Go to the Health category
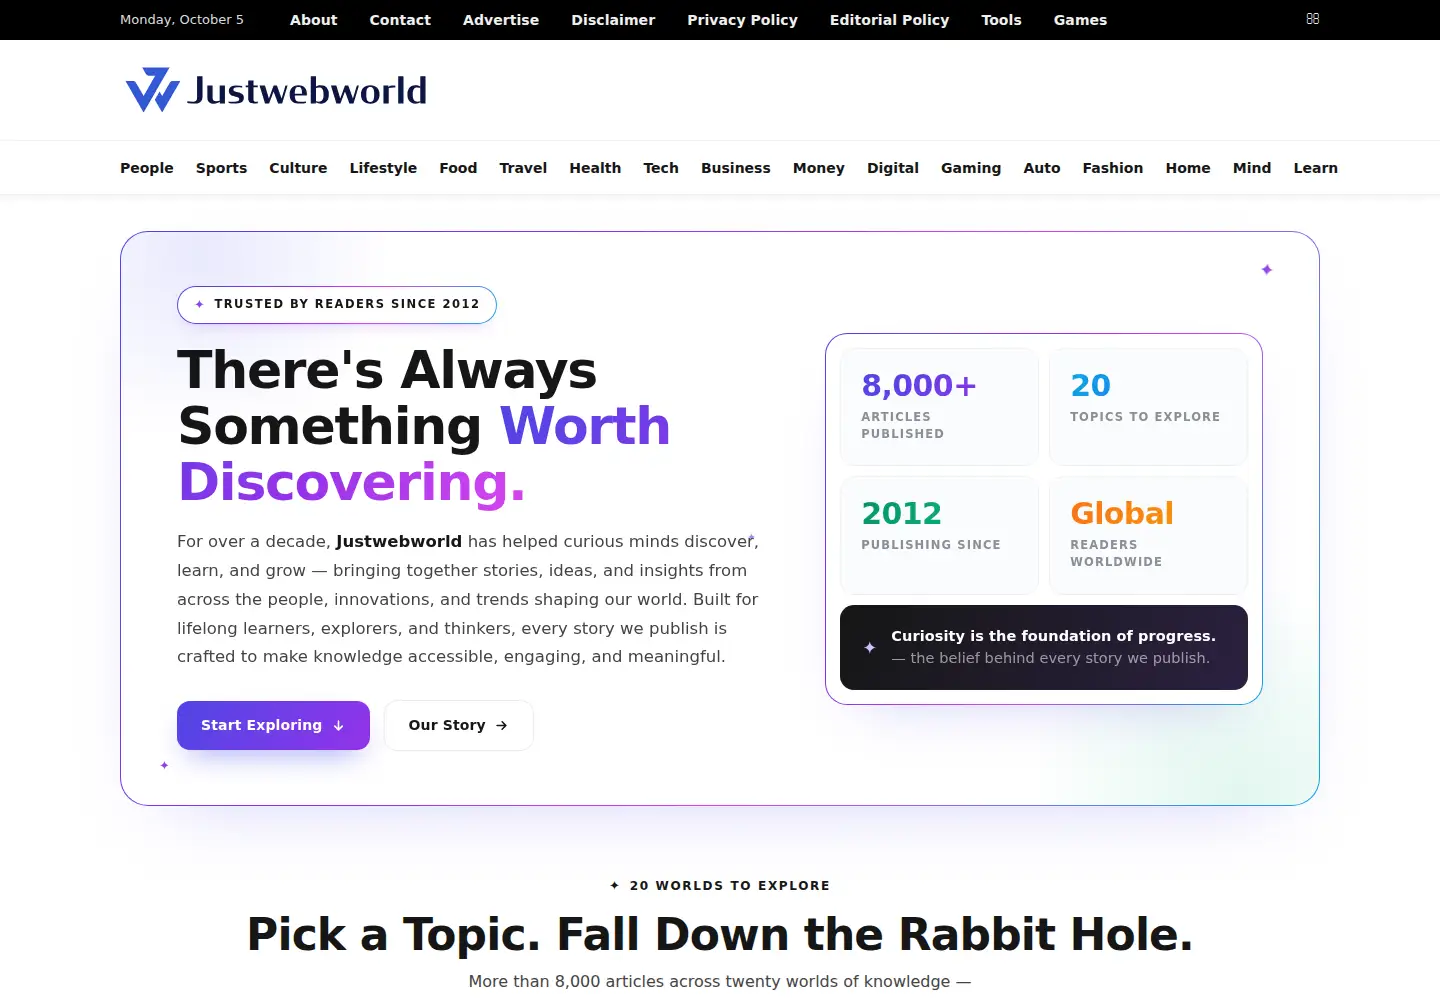 click(595, 168)
